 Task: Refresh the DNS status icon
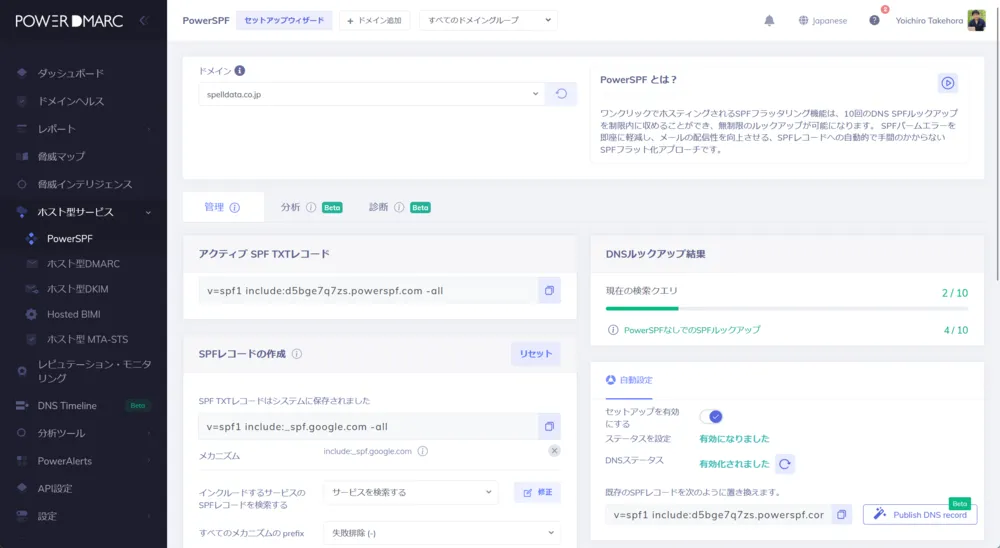(785, 464)
